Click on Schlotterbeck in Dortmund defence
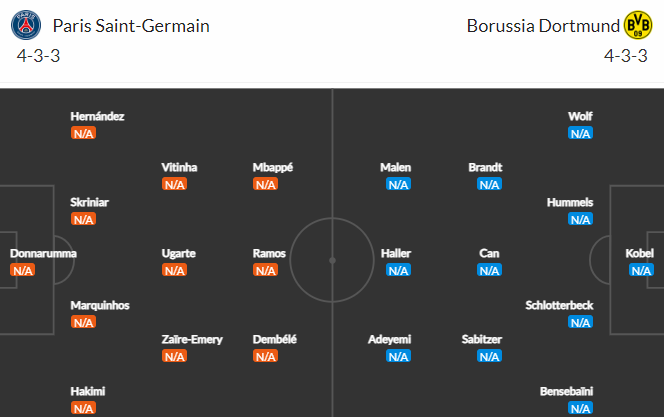 tap(559, 305)
